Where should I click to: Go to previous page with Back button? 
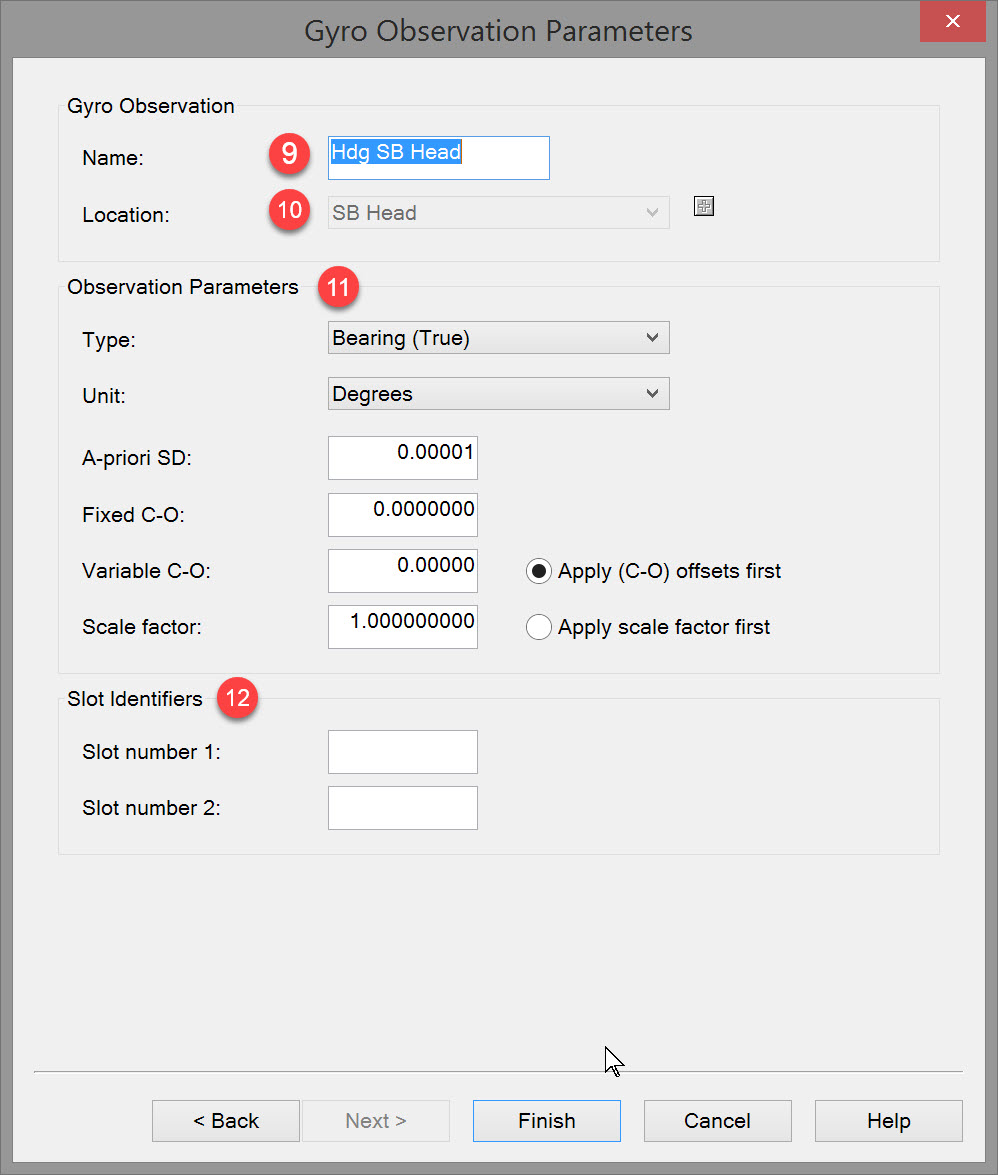226,1121
